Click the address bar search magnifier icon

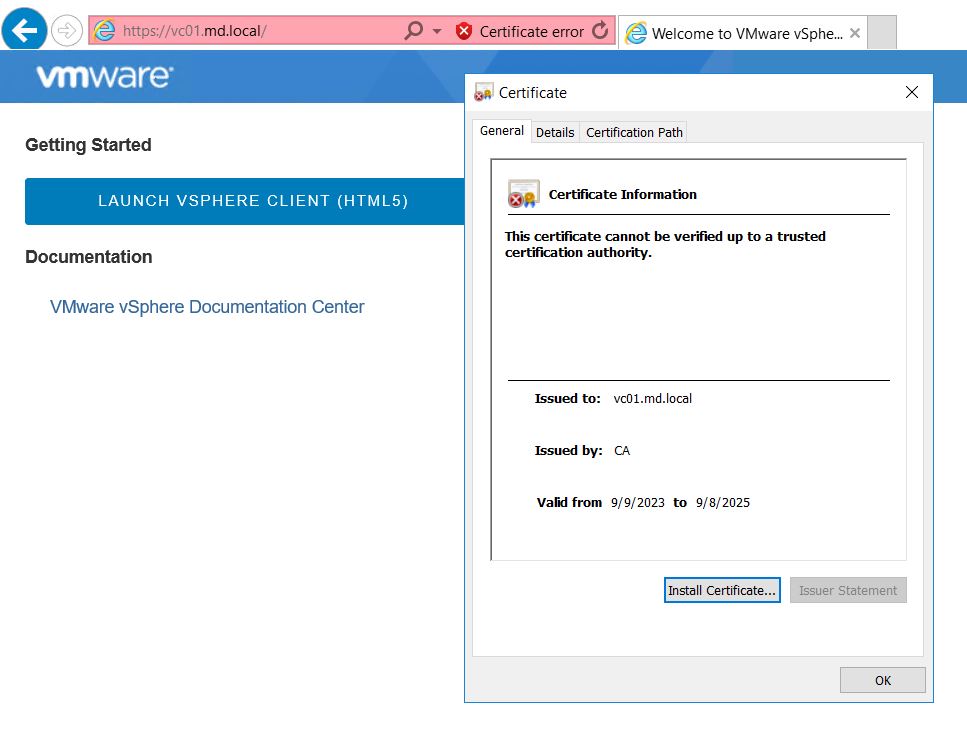(413, 30)
